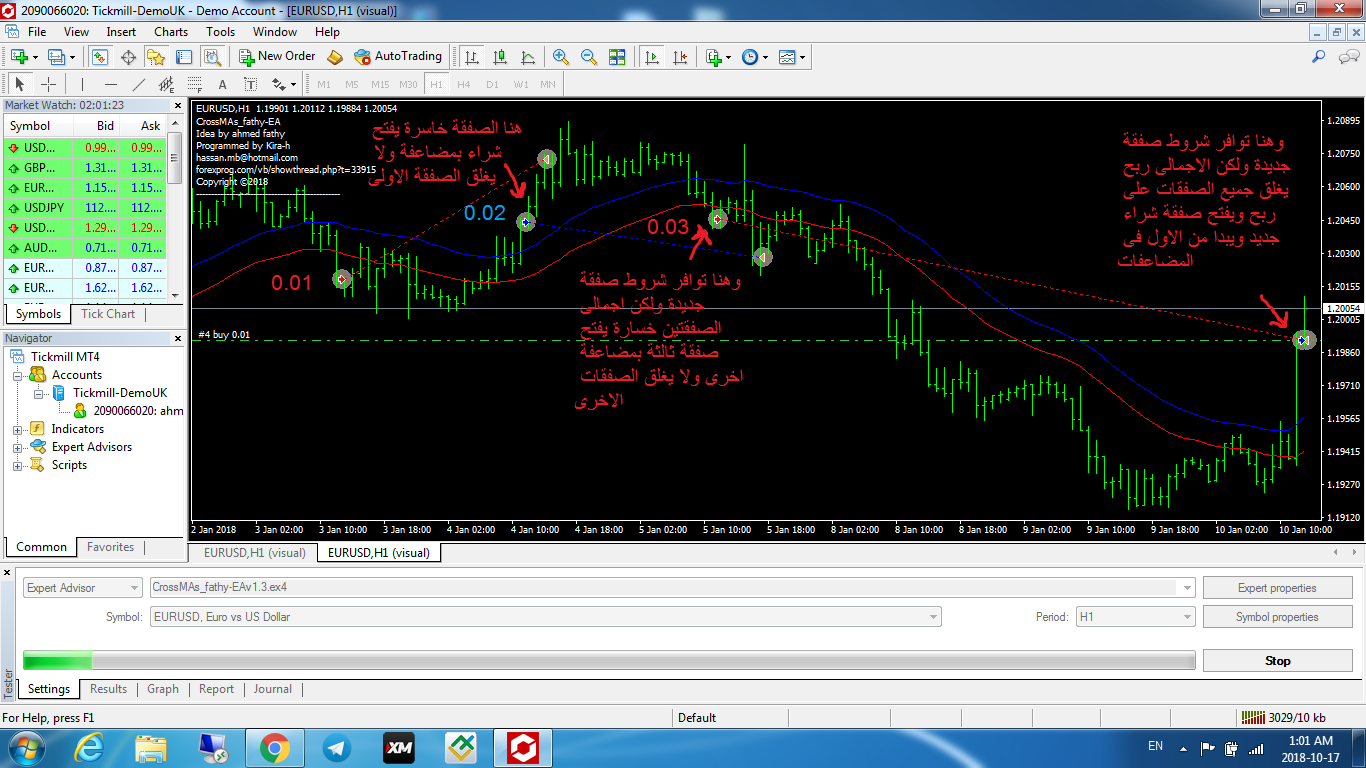
Task: Zoom in on the chart
Action: [x=561, y=57]
